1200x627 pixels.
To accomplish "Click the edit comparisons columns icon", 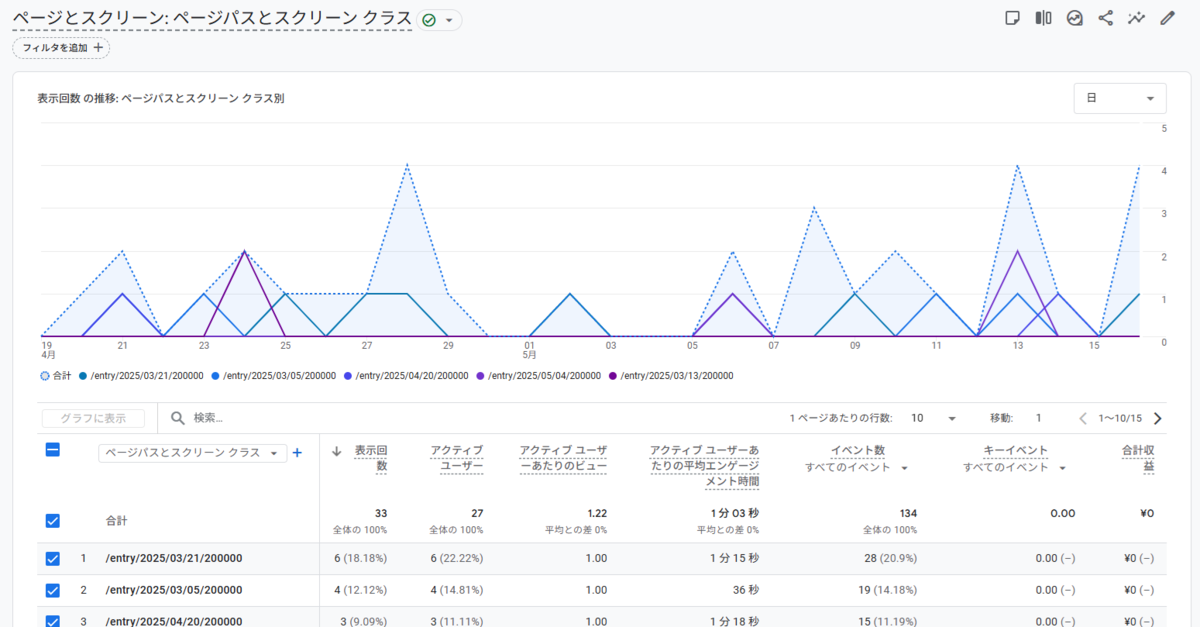I will coord(1043,18).
